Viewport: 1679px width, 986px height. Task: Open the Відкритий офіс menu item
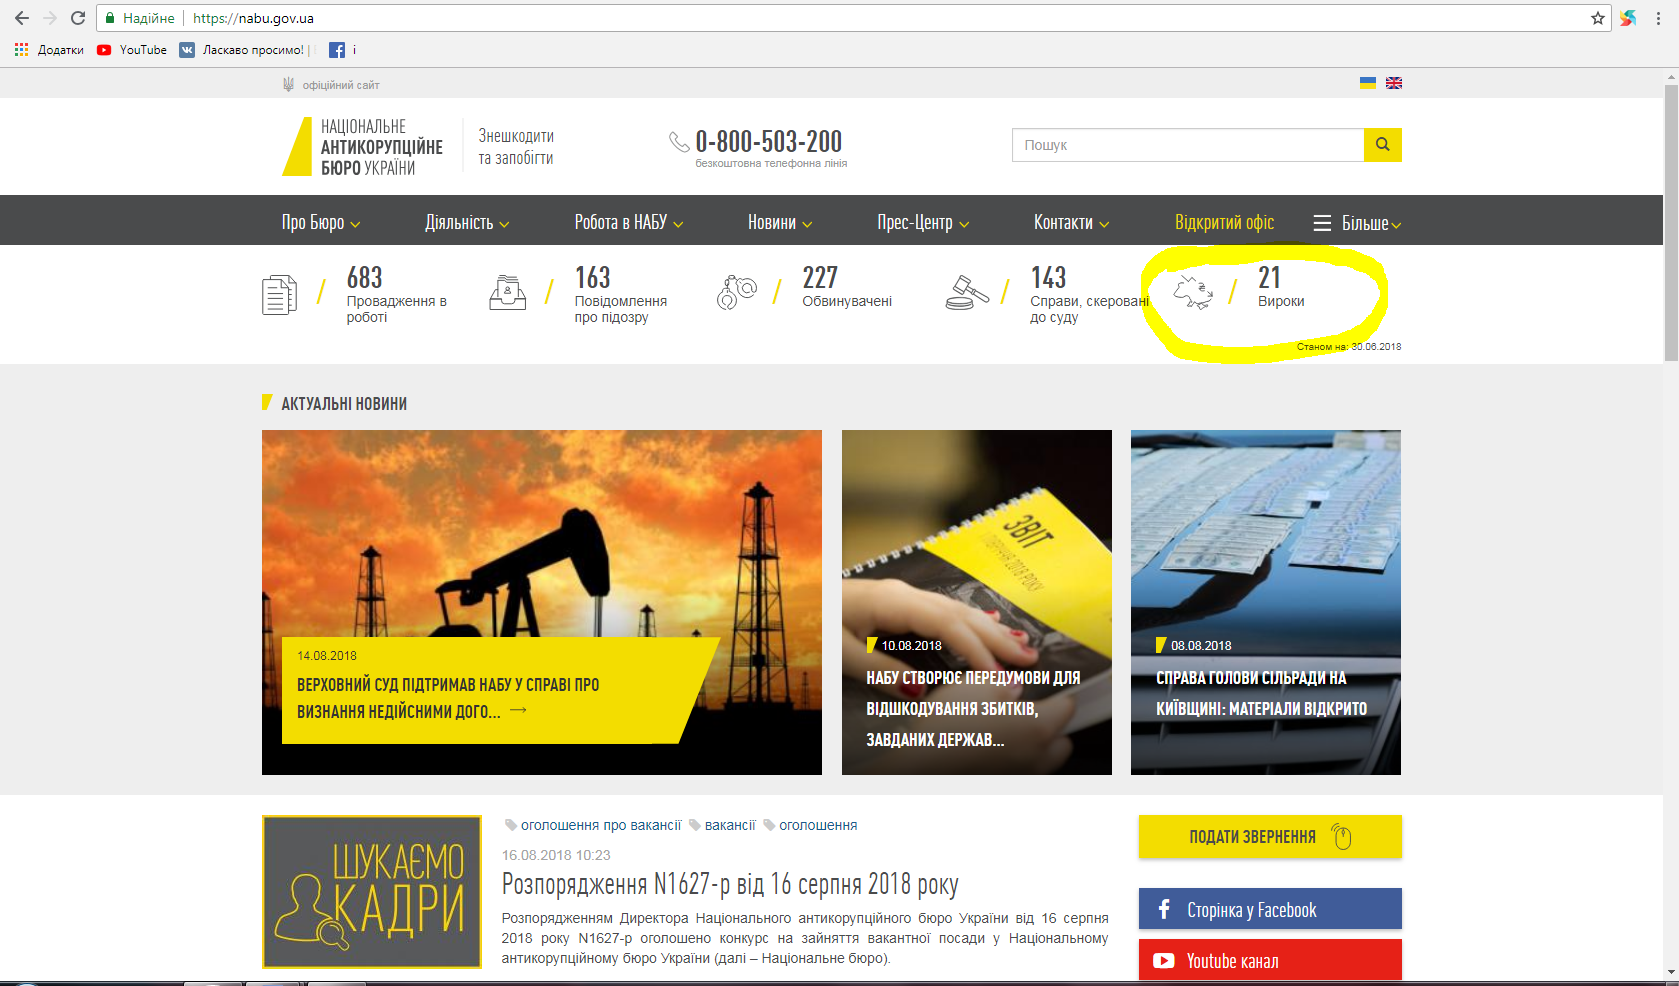tap(1224, 222)
